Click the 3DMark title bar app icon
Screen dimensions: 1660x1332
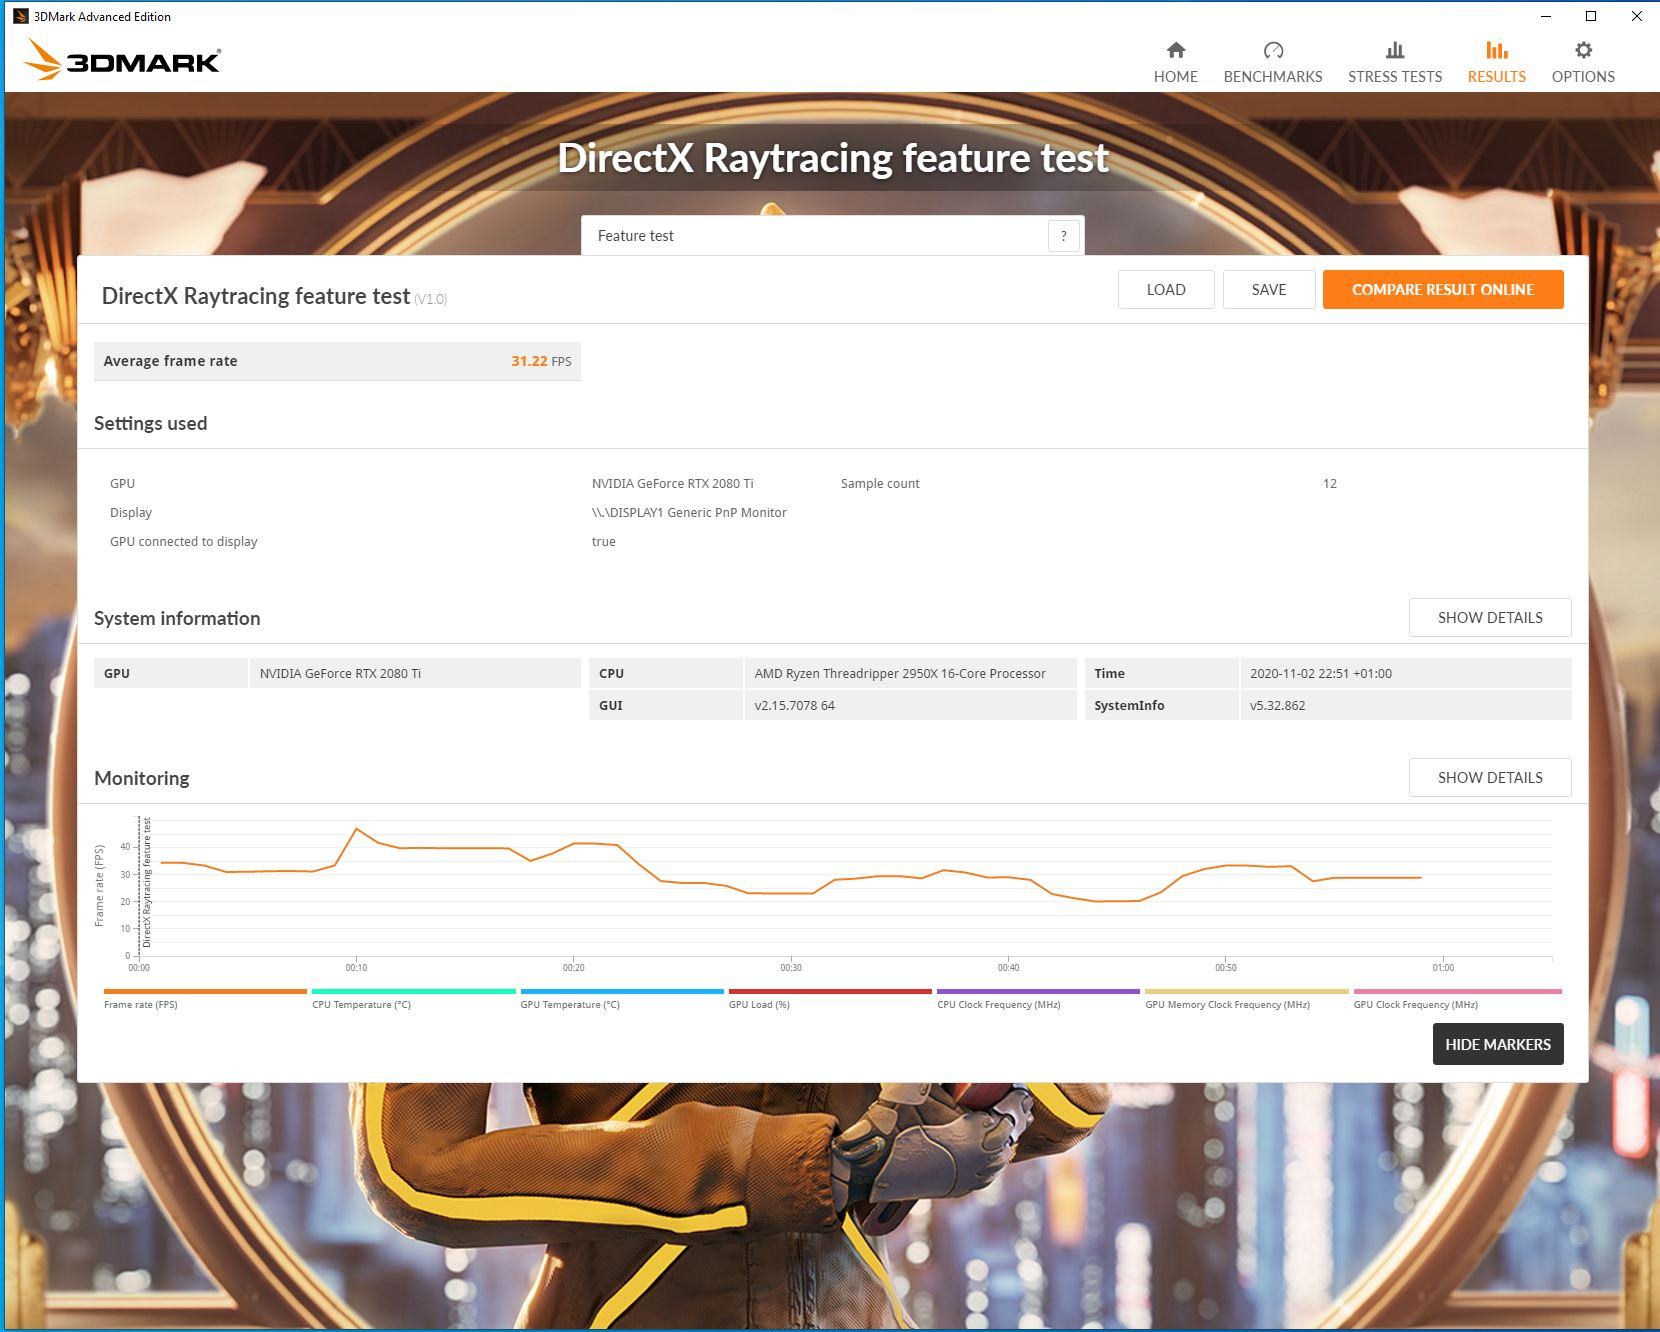pos(20,16)
